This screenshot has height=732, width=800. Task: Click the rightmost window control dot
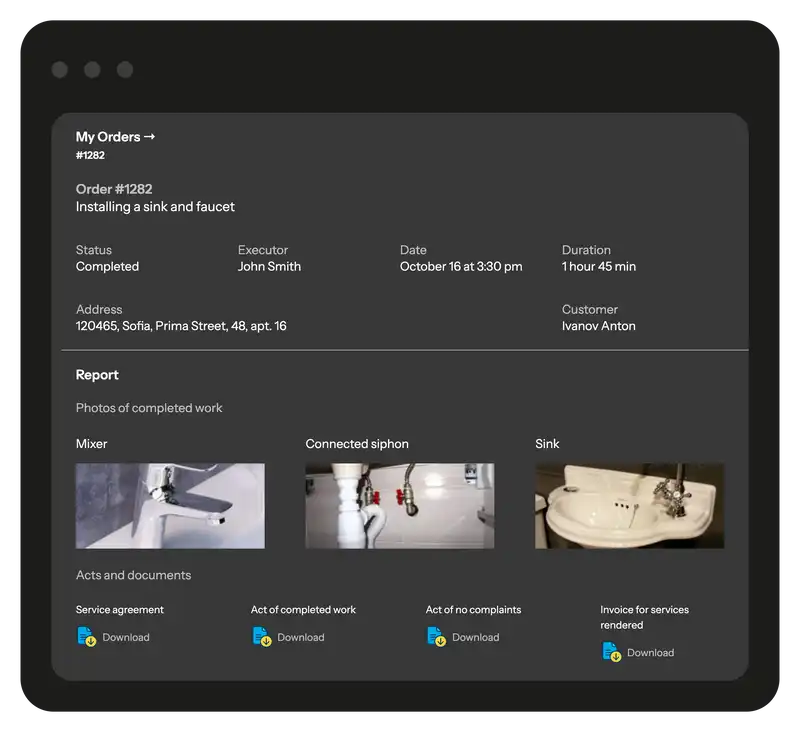click(125, 69)
